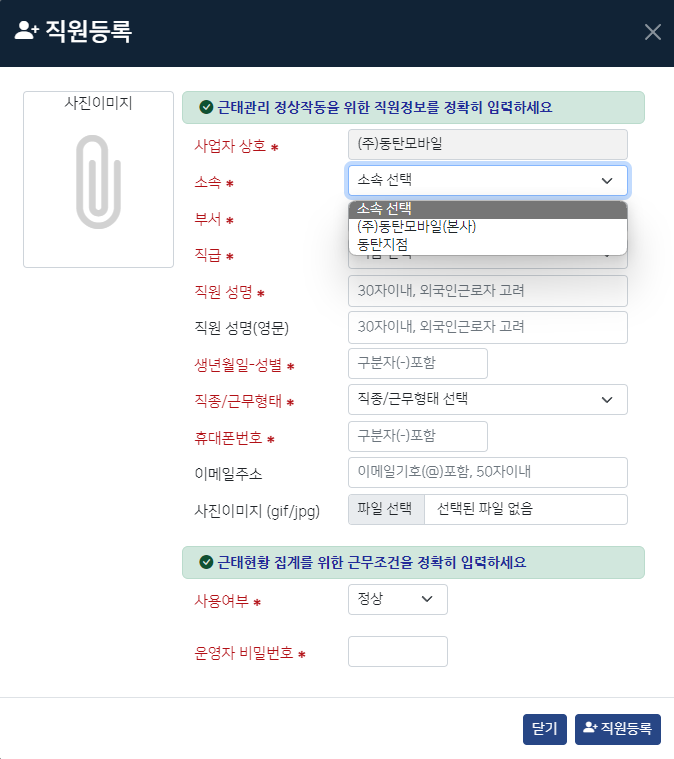This screenshot has height=759, width=674.
Task: Close the 직원등록 dialog with X
Action: click(x=653, y=32)
